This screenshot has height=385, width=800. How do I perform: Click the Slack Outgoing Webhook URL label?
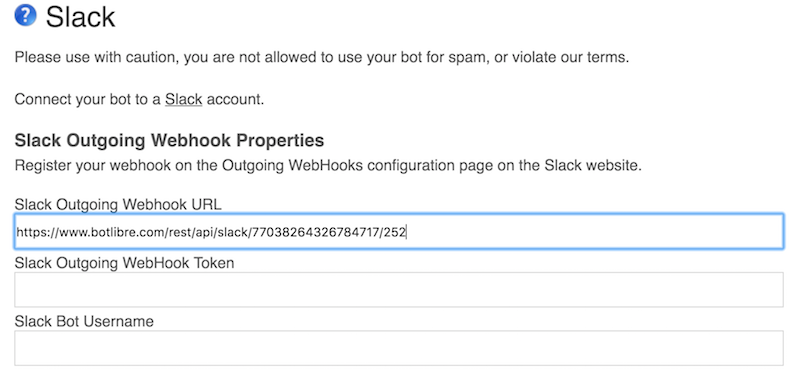(118, 205)
